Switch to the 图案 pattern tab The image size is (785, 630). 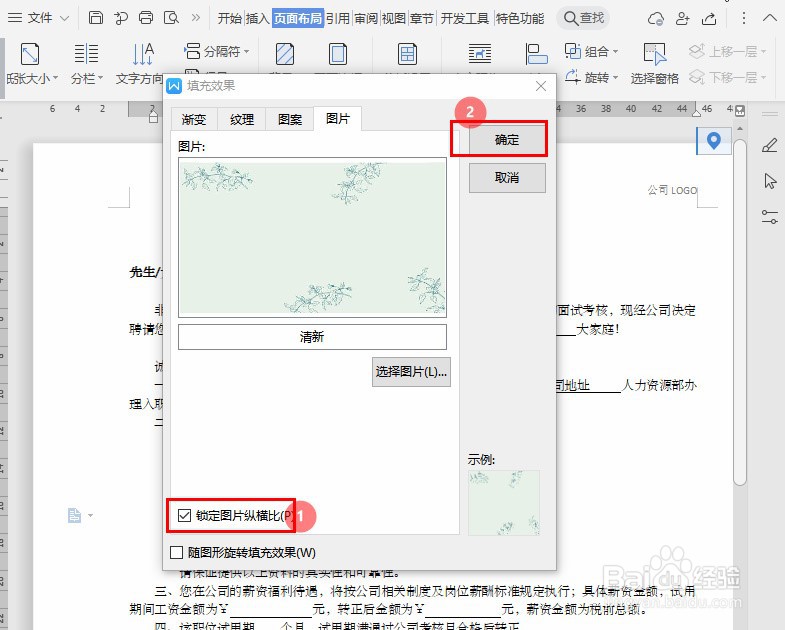click(290, 119)
